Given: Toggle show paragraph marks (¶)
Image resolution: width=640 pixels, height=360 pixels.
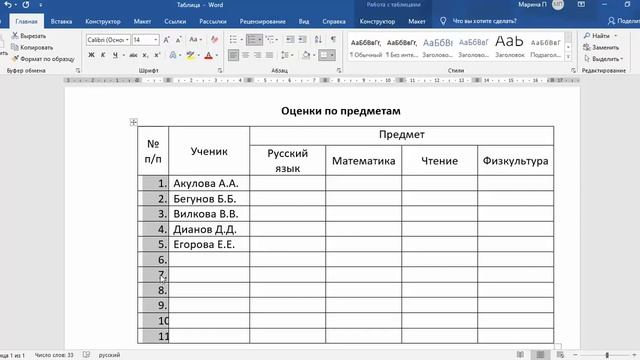Looking at the screenshot, I should (x=333, y=40).
